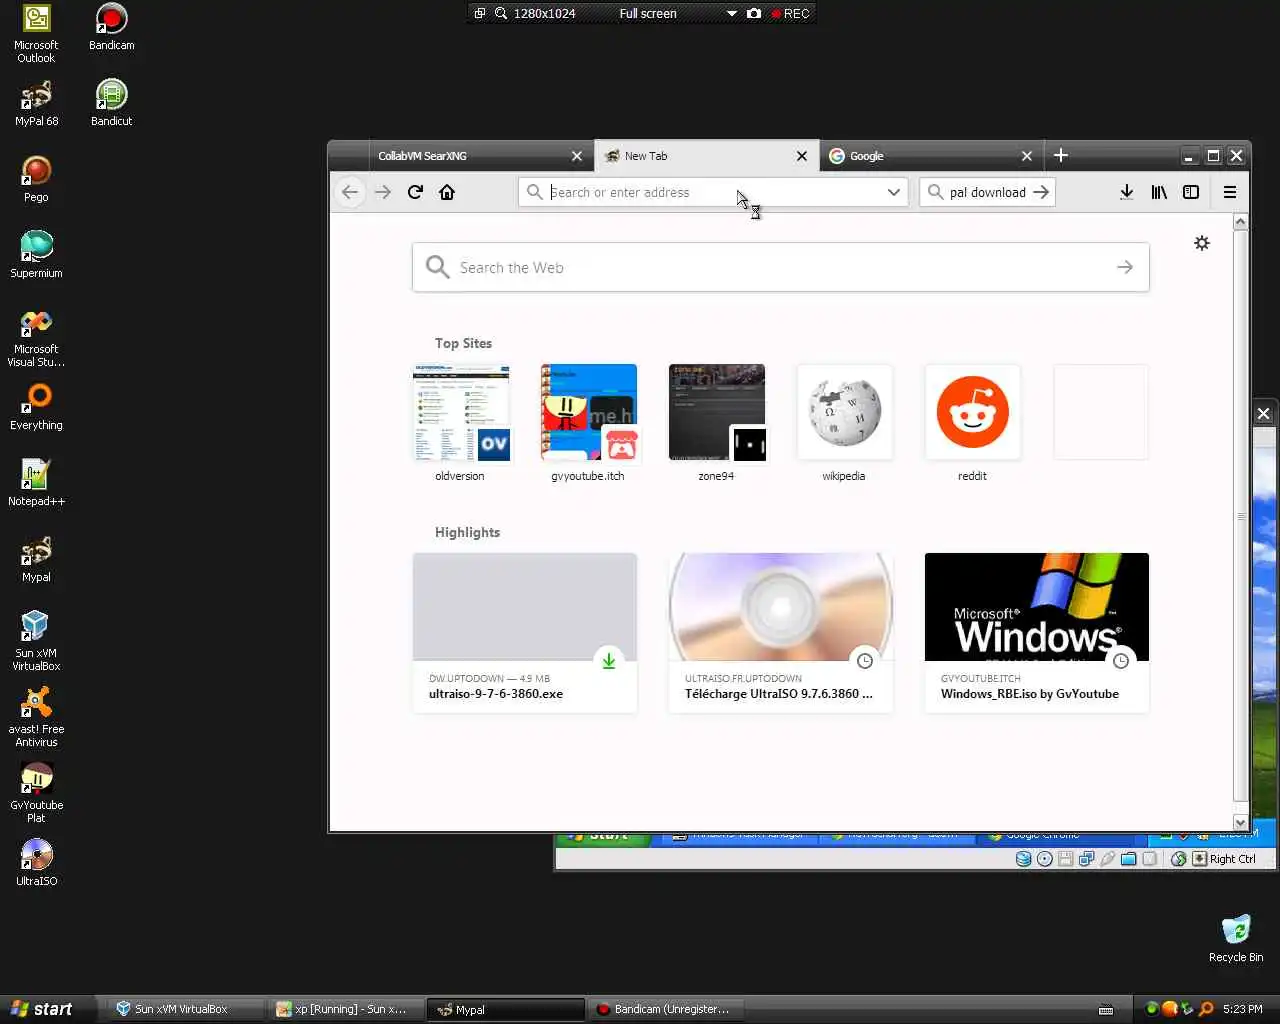The height and width of the screenshot is (1024, 1280).
Task: Click the Mypal taskbar button
Action: (505, 1009)
